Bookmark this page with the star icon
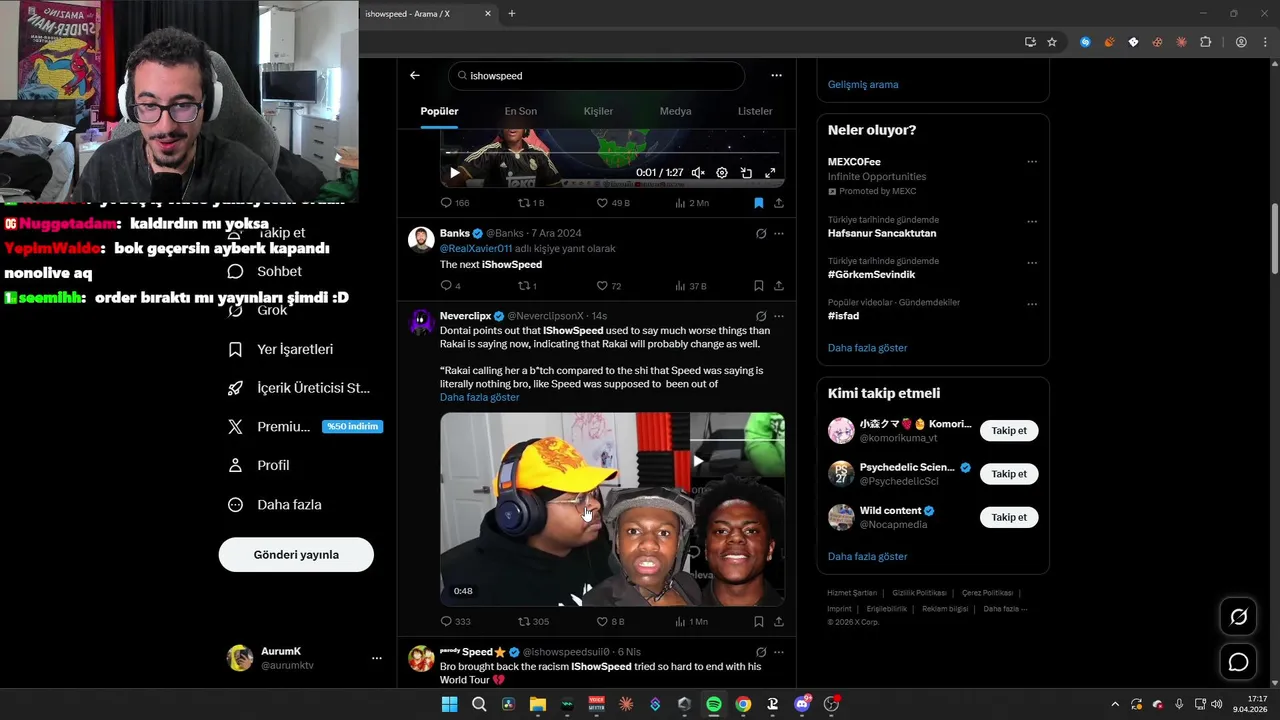Image resolution: width=1280 pixels, height=720 pixels. click(x=1052, y=42)
